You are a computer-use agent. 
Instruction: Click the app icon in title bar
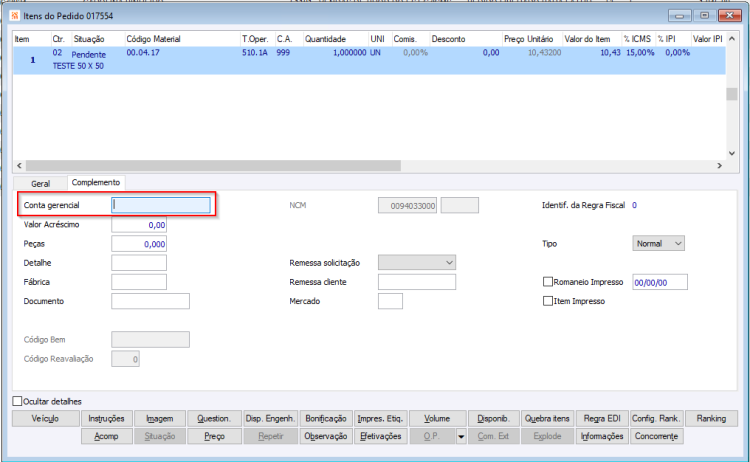15,16
